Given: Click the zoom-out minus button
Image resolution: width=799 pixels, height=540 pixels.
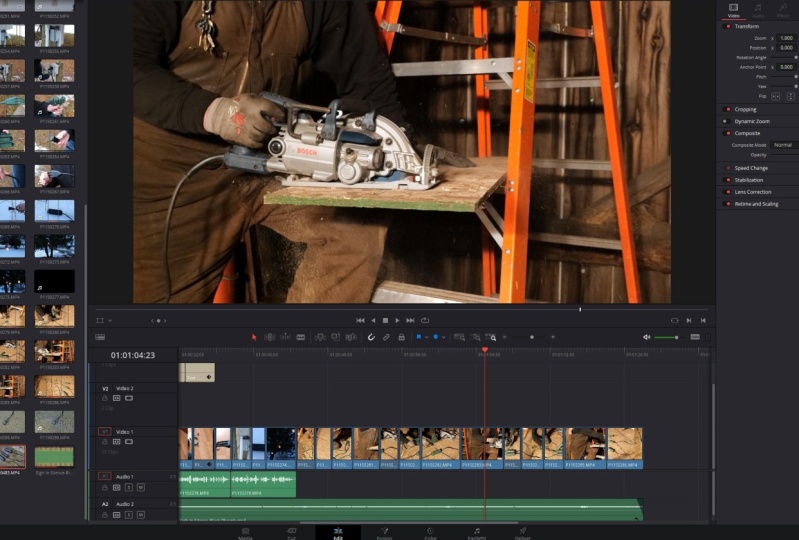Looking at the screenshot, I should coord(504,337).
